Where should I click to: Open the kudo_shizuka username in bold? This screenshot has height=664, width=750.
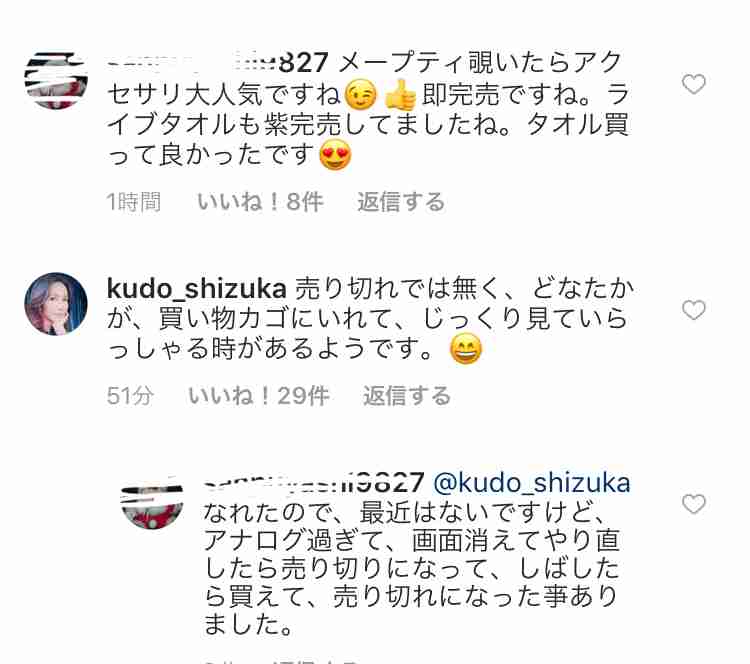pos(197,289)
